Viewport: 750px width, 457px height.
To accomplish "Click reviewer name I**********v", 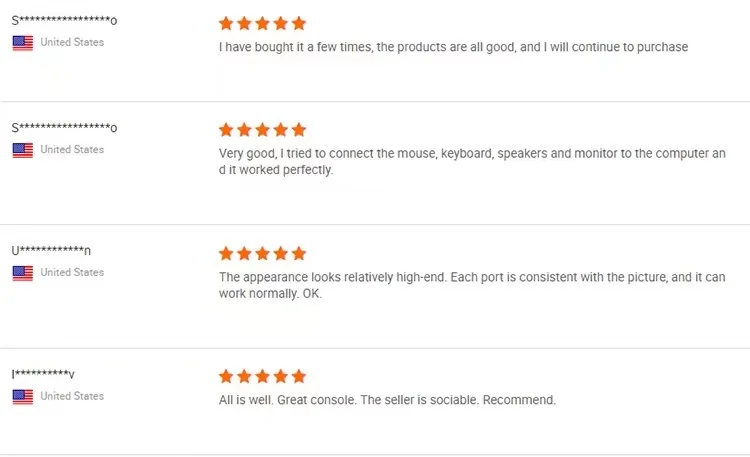I will (x=43, y=374).
